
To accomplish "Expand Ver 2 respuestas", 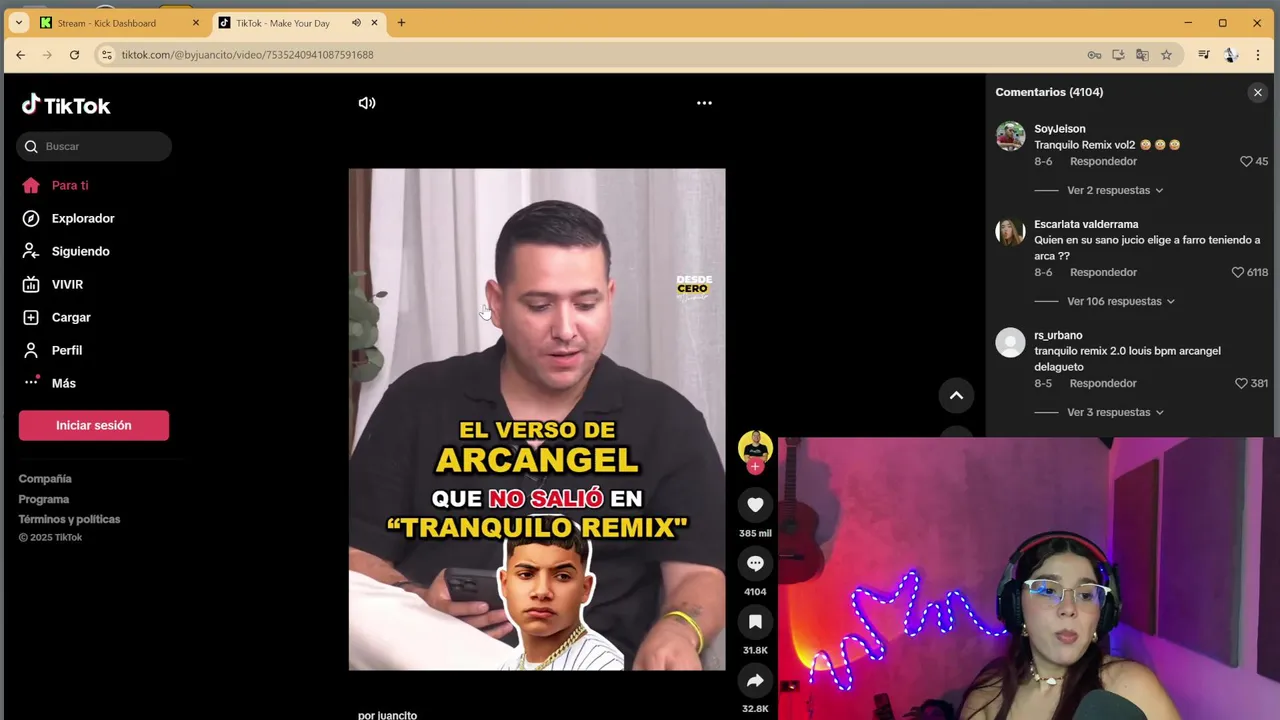I will (1115, 190).
